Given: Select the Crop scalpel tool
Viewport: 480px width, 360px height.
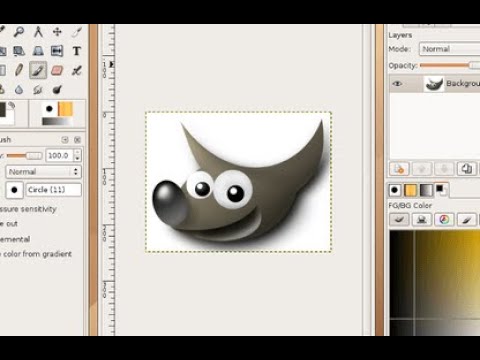Looking at the screenshot, I should (77, 32).
